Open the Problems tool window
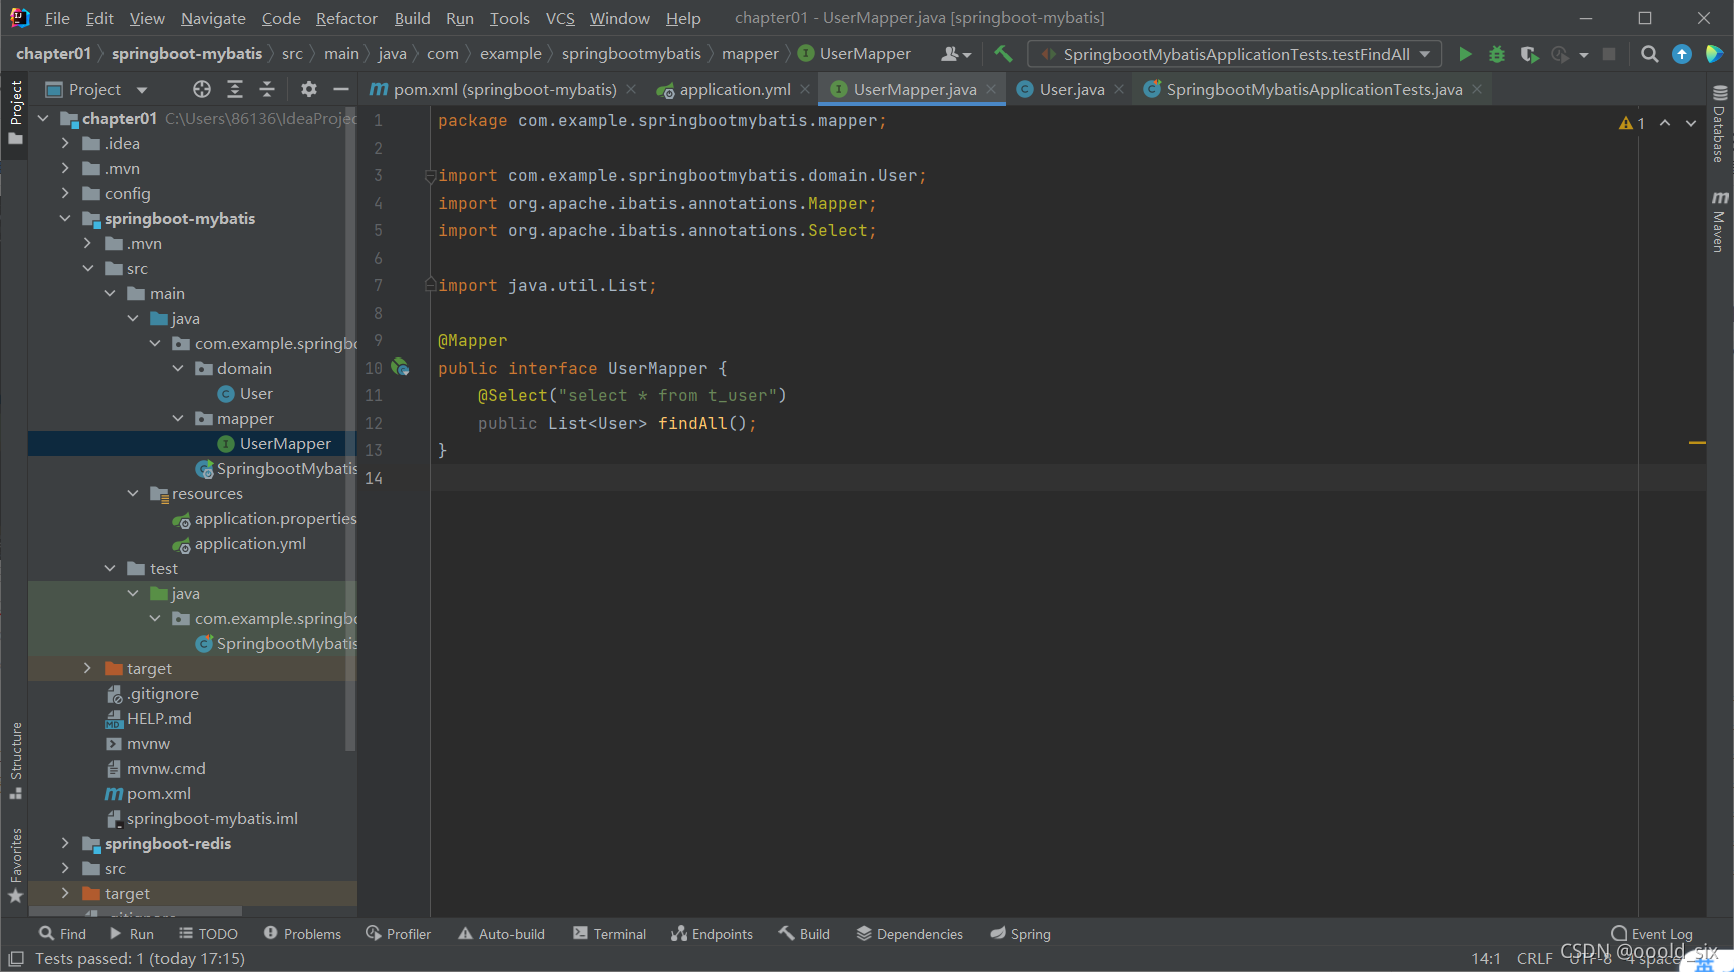The height and width of the screenshot is (972, 1734). tap(302, 934)
